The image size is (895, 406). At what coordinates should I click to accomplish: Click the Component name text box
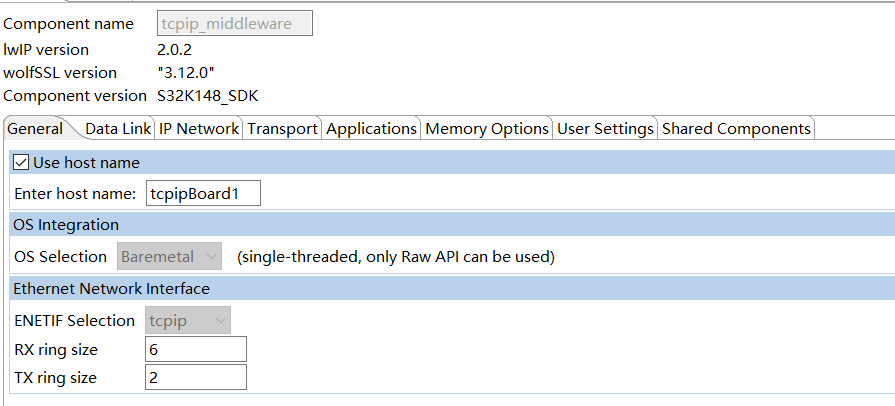pyautogui.click(x=234, y=24)
